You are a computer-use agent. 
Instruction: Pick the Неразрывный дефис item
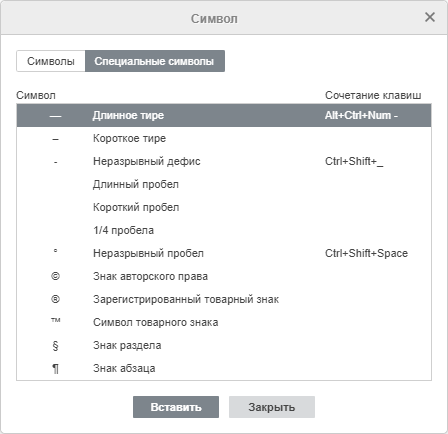pyautogui.click(x=224, y=161)
